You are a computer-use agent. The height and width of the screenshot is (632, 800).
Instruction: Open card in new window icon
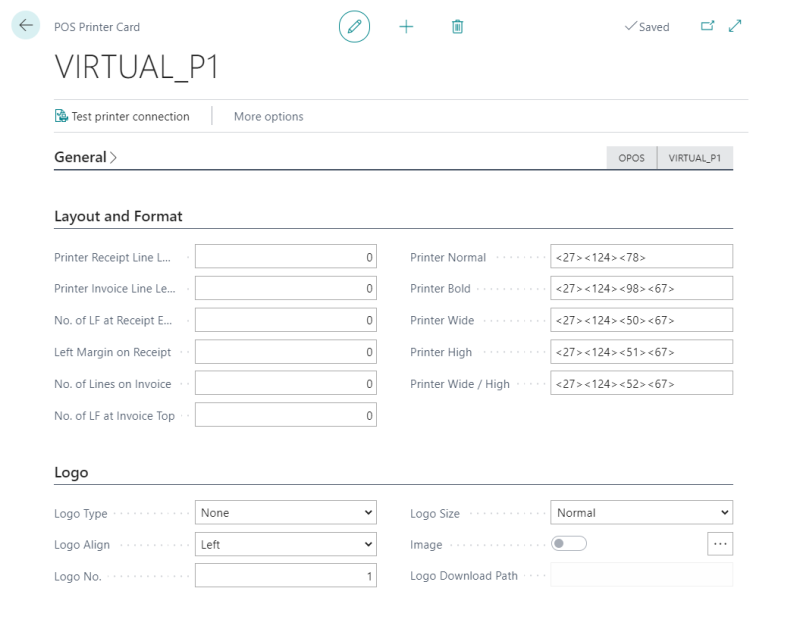pyautogui.click(x=709, y=27)
